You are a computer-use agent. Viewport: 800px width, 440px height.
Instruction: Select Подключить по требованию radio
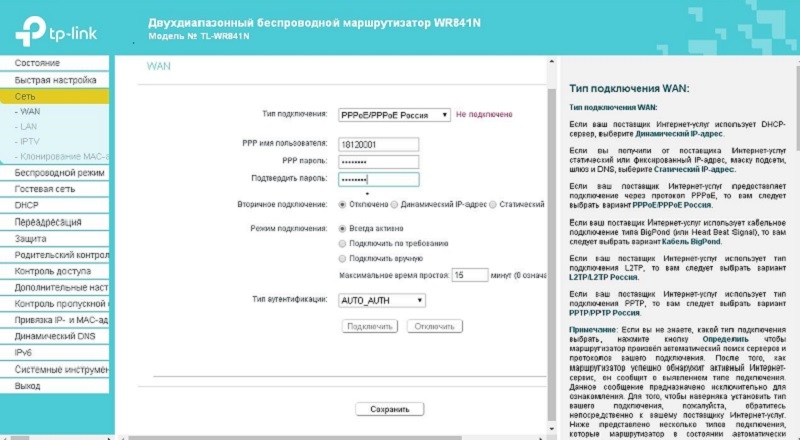(342, 243)
